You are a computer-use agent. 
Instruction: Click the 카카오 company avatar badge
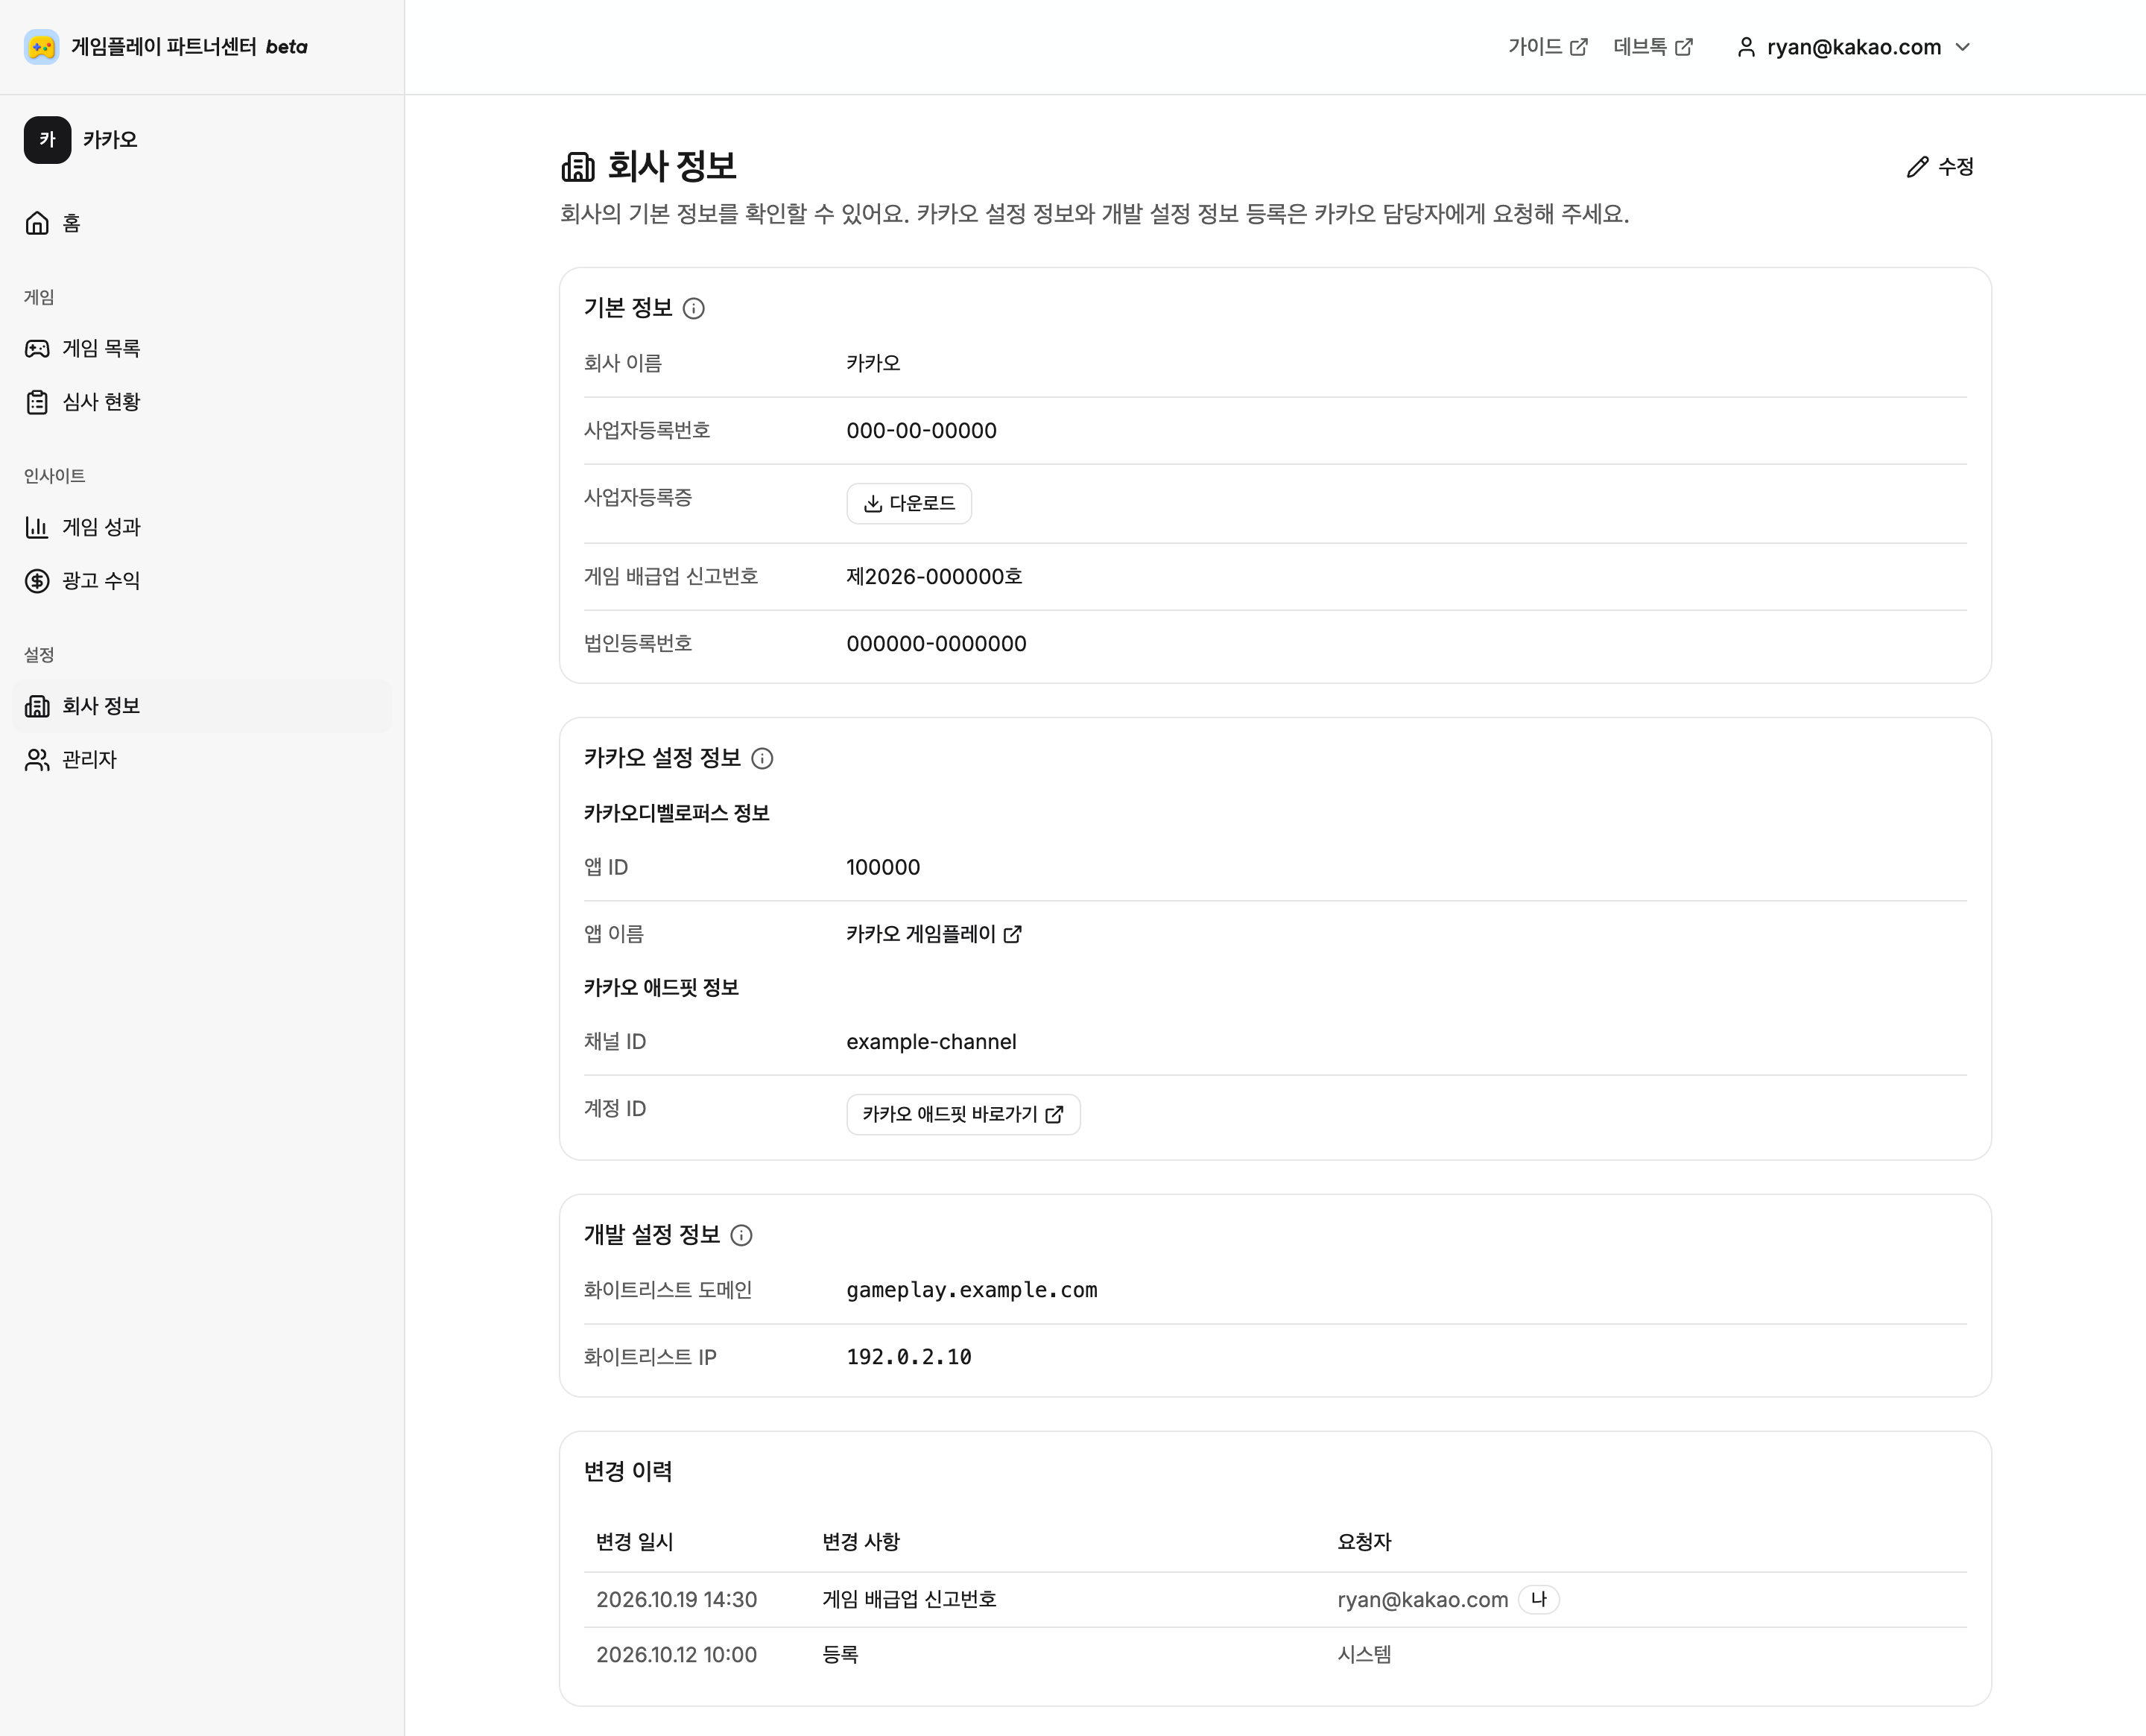pyautogui.click(x=47, y=140)
